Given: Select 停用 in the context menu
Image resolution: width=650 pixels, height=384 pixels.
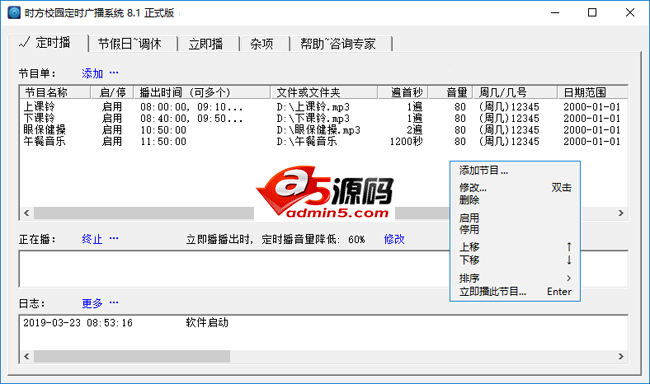Looking at the screenshot, I should point(515,229).
